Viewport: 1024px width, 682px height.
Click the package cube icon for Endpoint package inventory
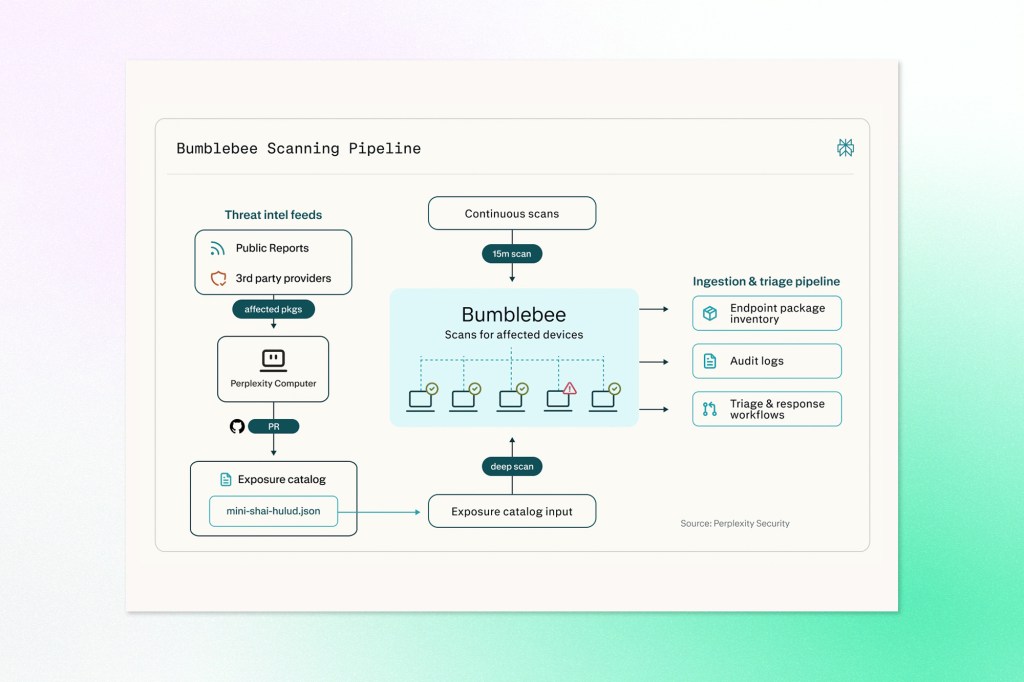click(710, 314)
